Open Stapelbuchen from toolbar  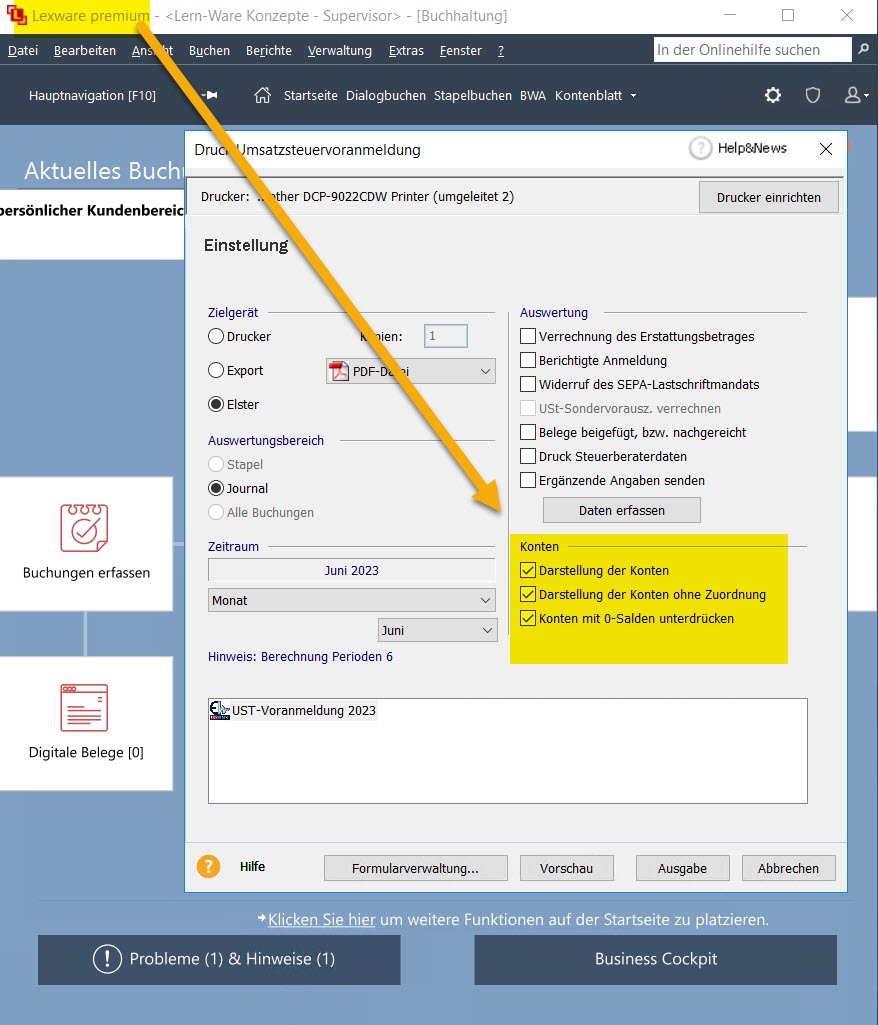[473, 95]
